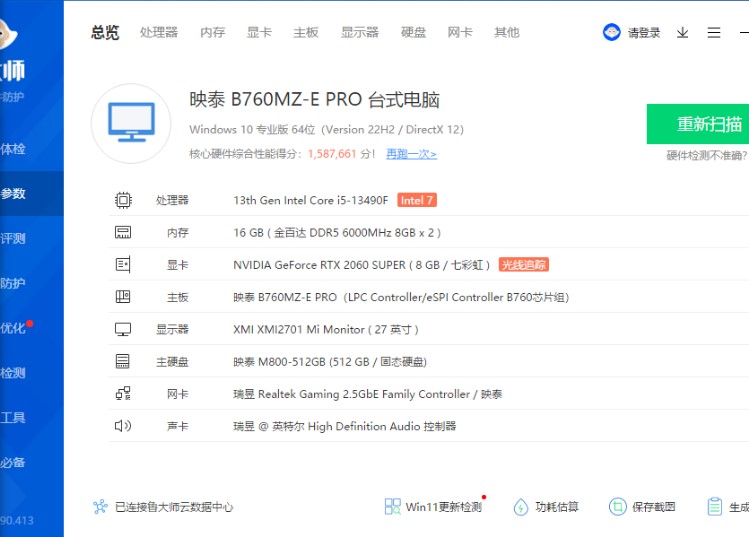Viewport: 749px width, 537px height.
Task: Select the B760MZ-E PRO LPC Controller motherboard text
Action: coord(401,297)
